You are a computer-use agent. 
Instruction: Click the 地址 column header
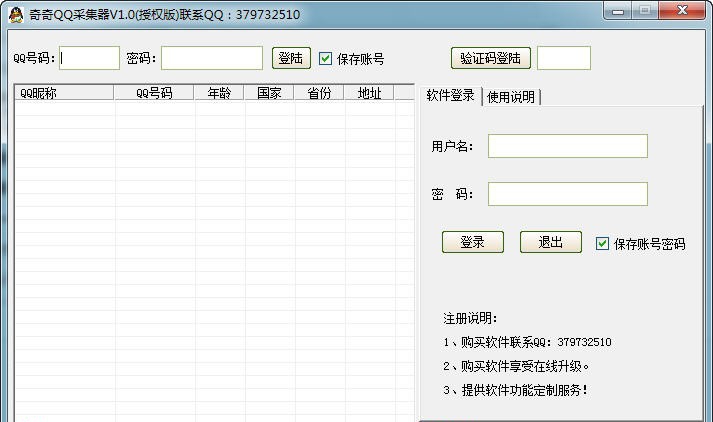pyautogui.click(x=369, y=93)
